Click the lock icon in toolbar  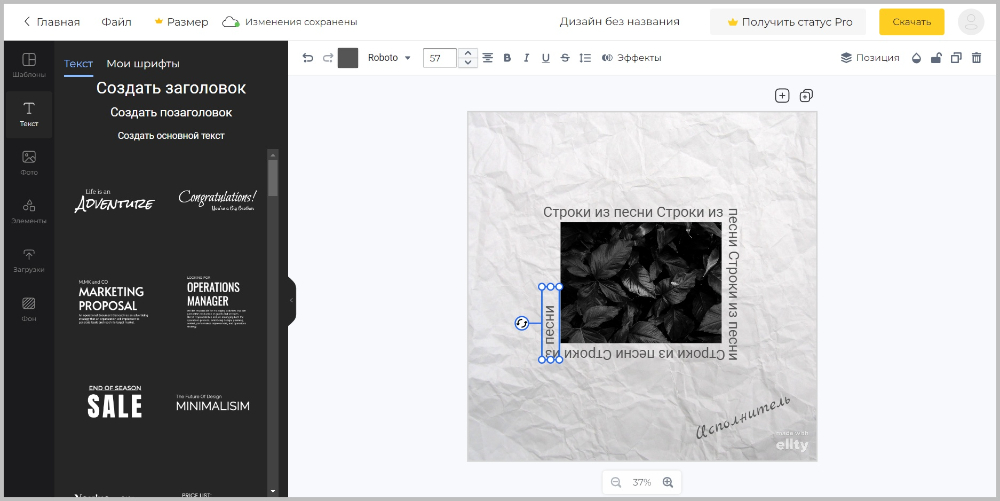[935, 58]
